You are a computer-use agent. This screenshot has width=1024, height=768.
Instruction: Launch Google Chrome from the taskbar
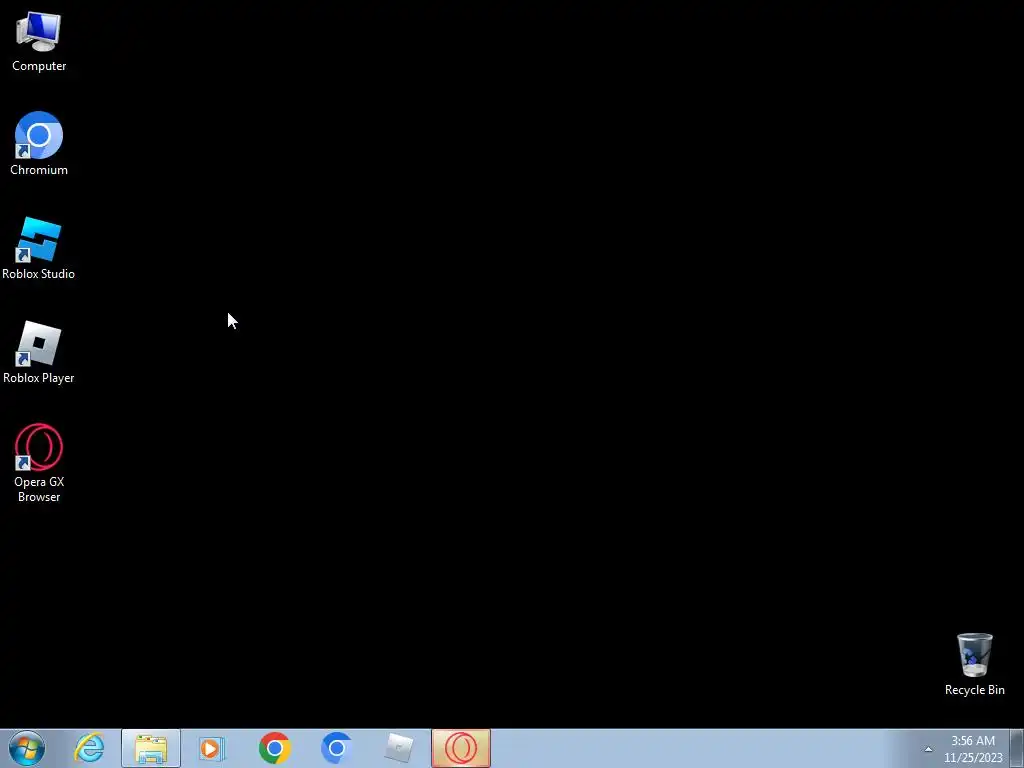(274, 748)
